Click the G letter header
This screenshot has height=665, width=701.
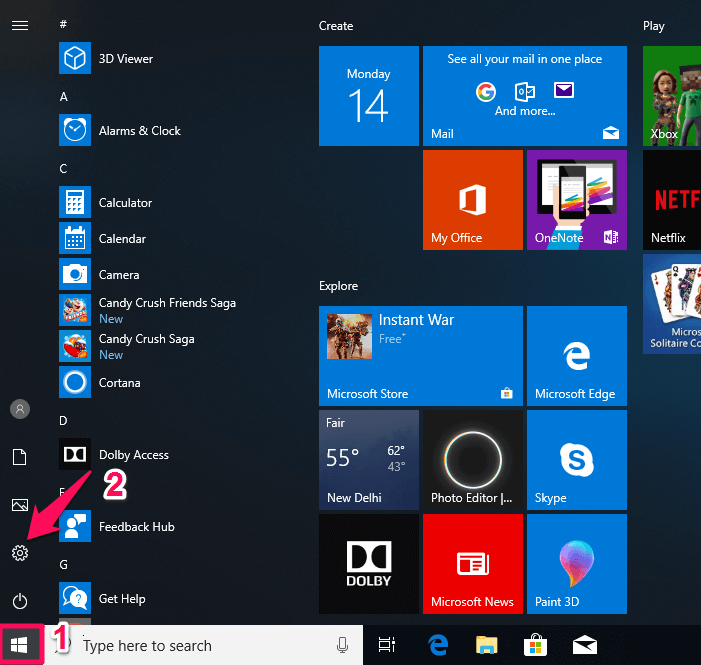click(63, 564)
